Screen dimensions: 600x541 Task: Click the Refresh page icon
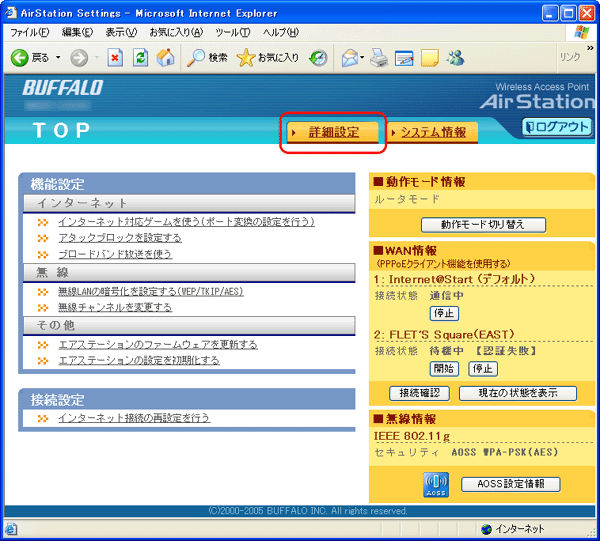coord(140,58)
